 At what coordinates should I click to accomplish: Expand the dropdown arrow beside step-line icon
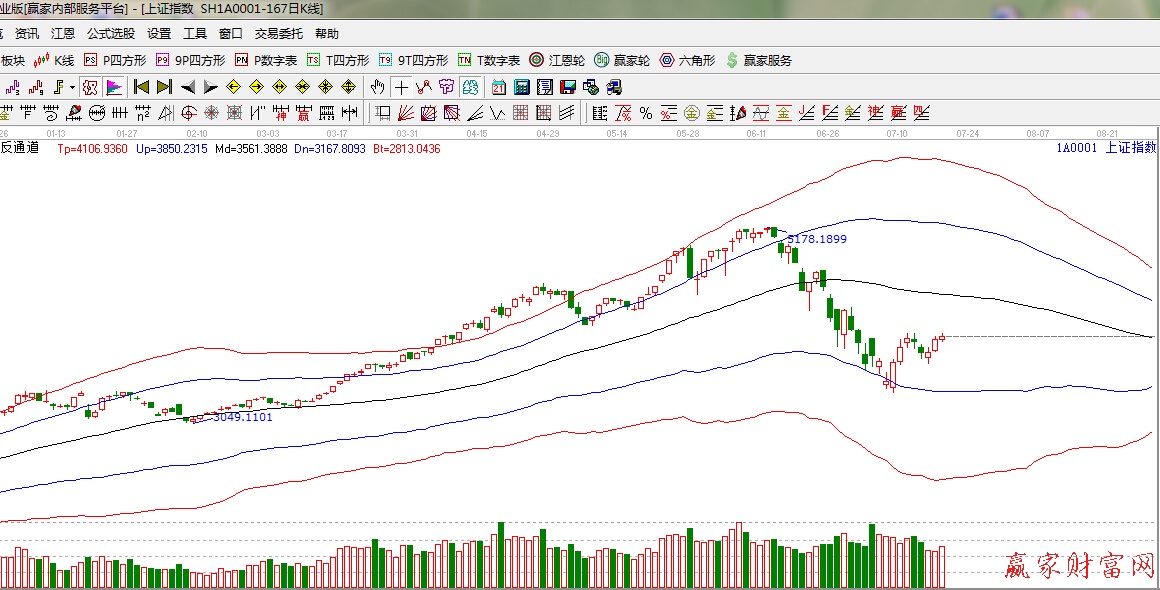[x=72, y=88]
